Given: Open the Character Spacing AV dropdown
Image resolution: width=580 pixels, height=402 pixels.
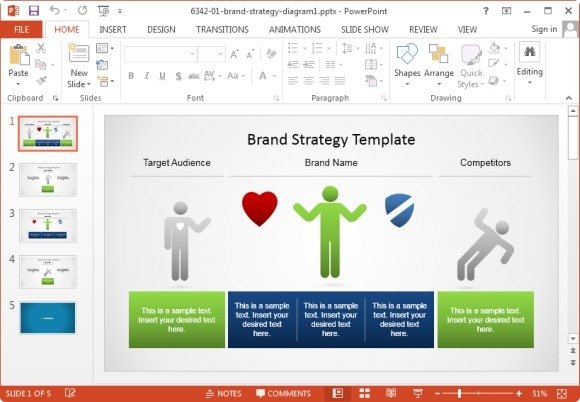Looking at the screenshot, I should (212, 76).
